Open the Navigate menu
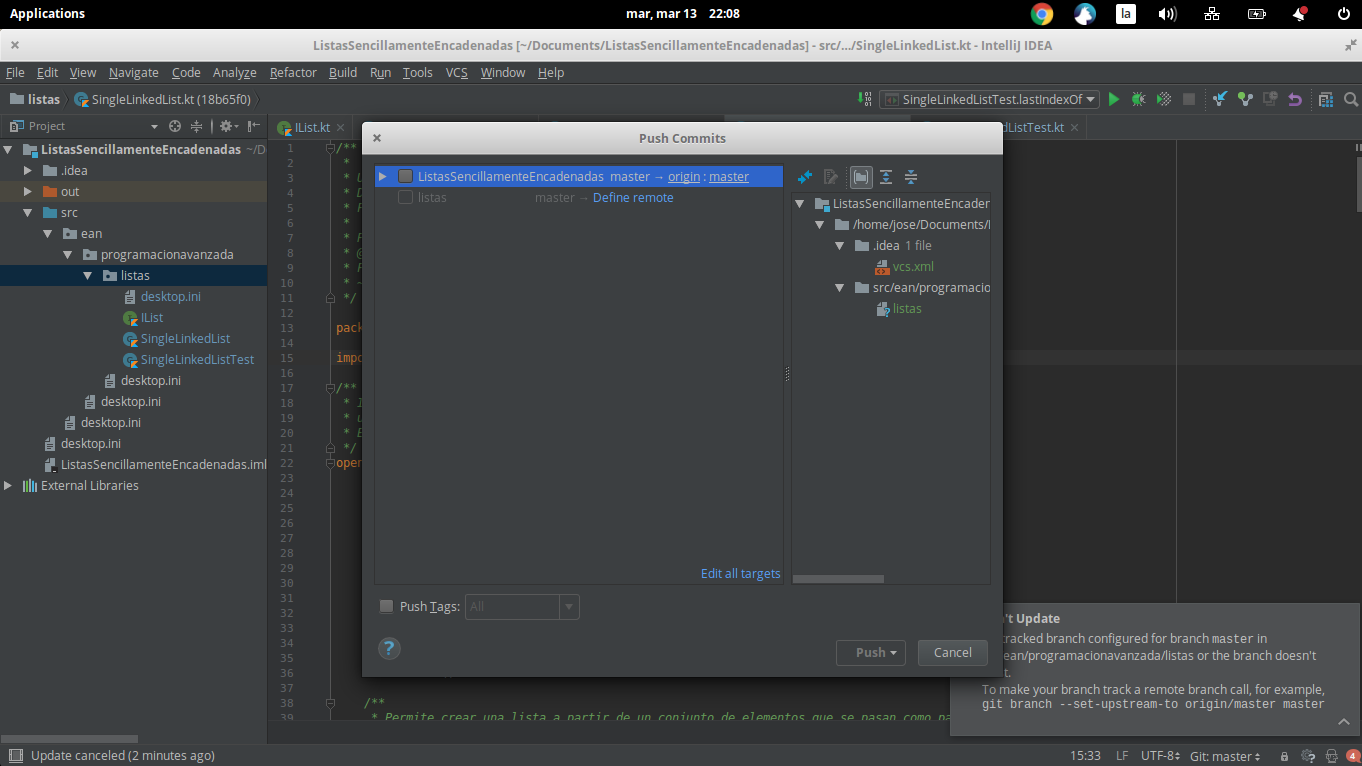The image size is (1362, 766). click(134, 72)
